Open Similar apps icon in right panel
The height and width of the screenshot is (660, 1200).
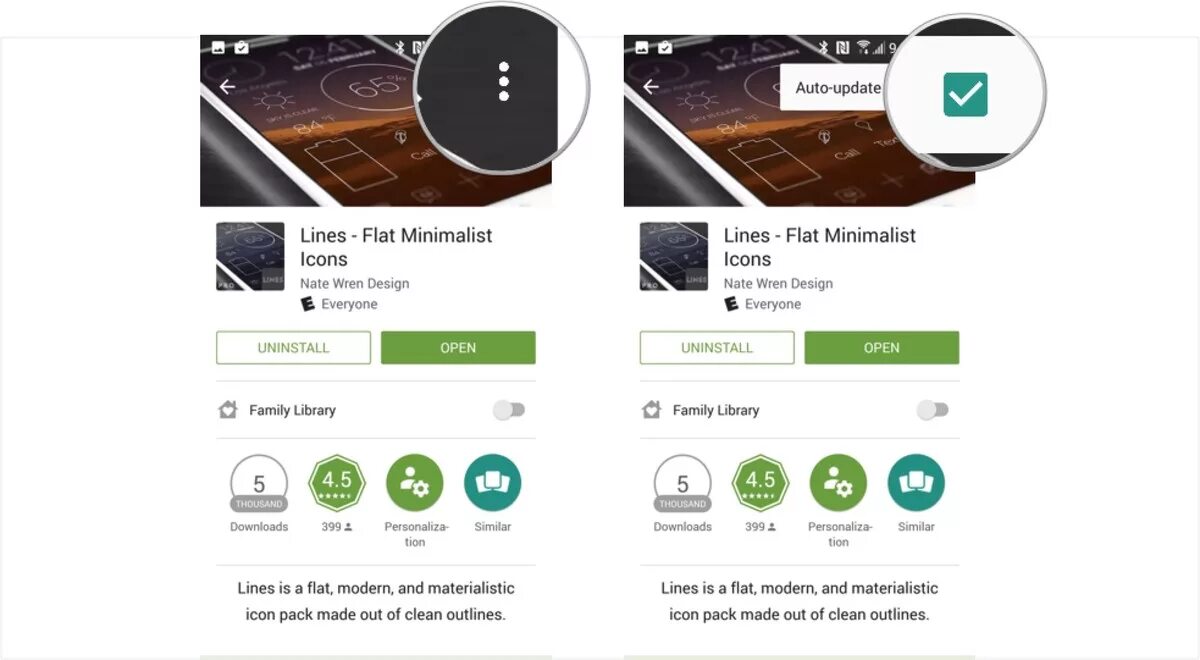pyautogui.click(x=916, y=483)
